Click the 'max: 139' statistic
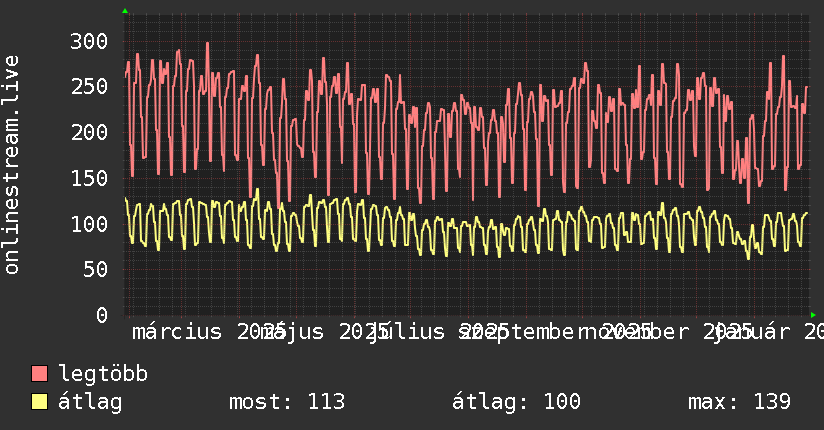The height and width of the screenshot is (430, 824). [x=739, y=402]
